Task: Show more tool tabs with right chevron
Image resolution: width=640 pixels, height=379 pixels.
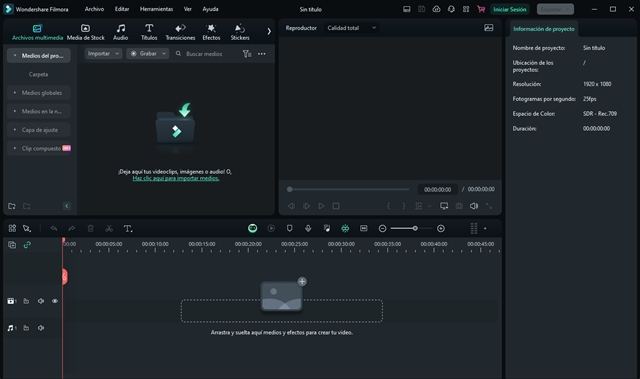Action: coord(269,31)
